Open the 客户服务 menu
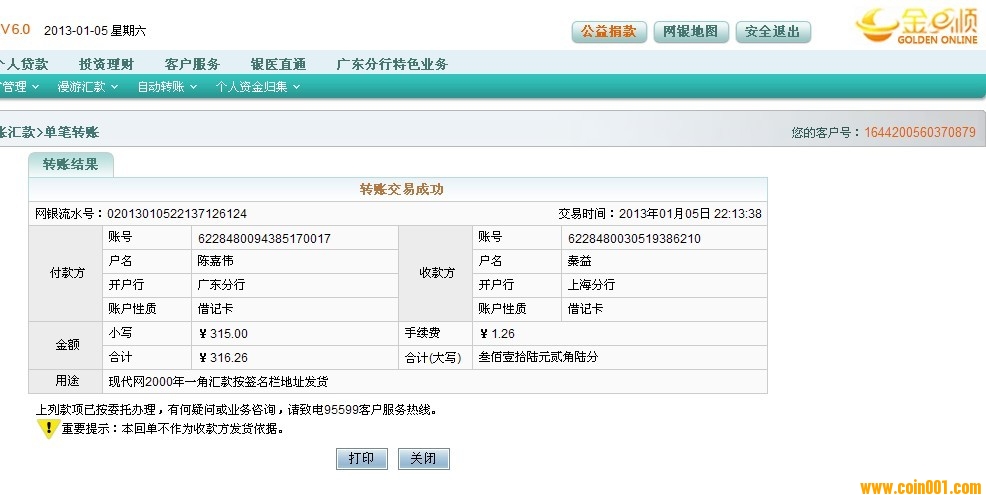Viewport: 986px width, 499px height. click(192, 64)
